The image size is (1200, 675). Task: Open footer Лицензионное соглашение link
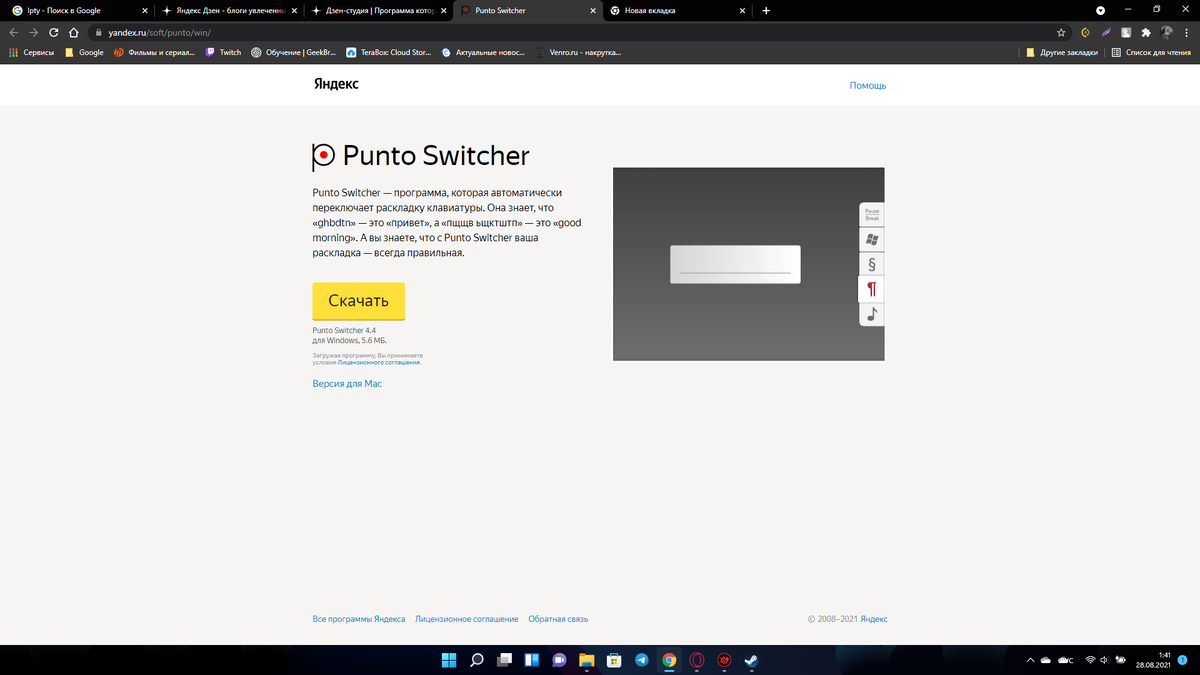click(467, 619)
